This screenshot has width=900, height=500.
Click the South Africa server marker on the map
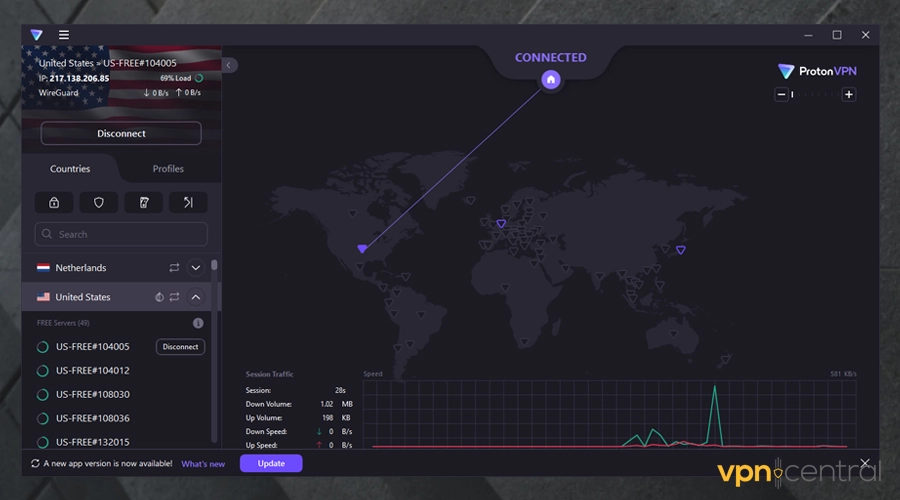coord(525,342)
